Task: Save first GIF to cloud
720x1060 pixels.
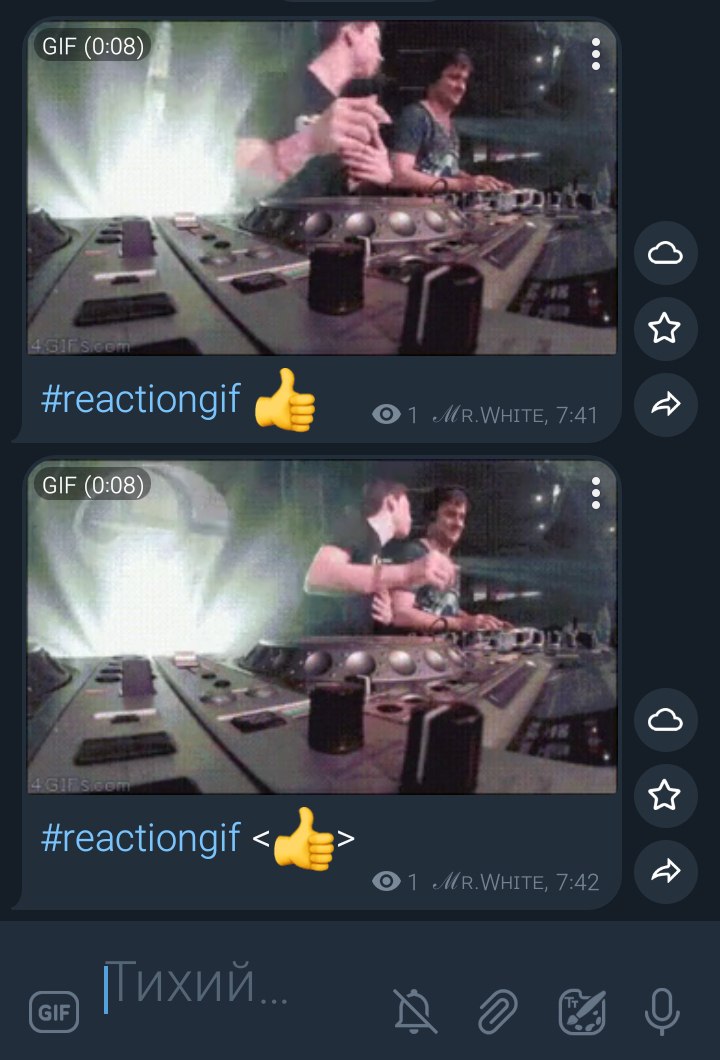Action: click(665, 253)
